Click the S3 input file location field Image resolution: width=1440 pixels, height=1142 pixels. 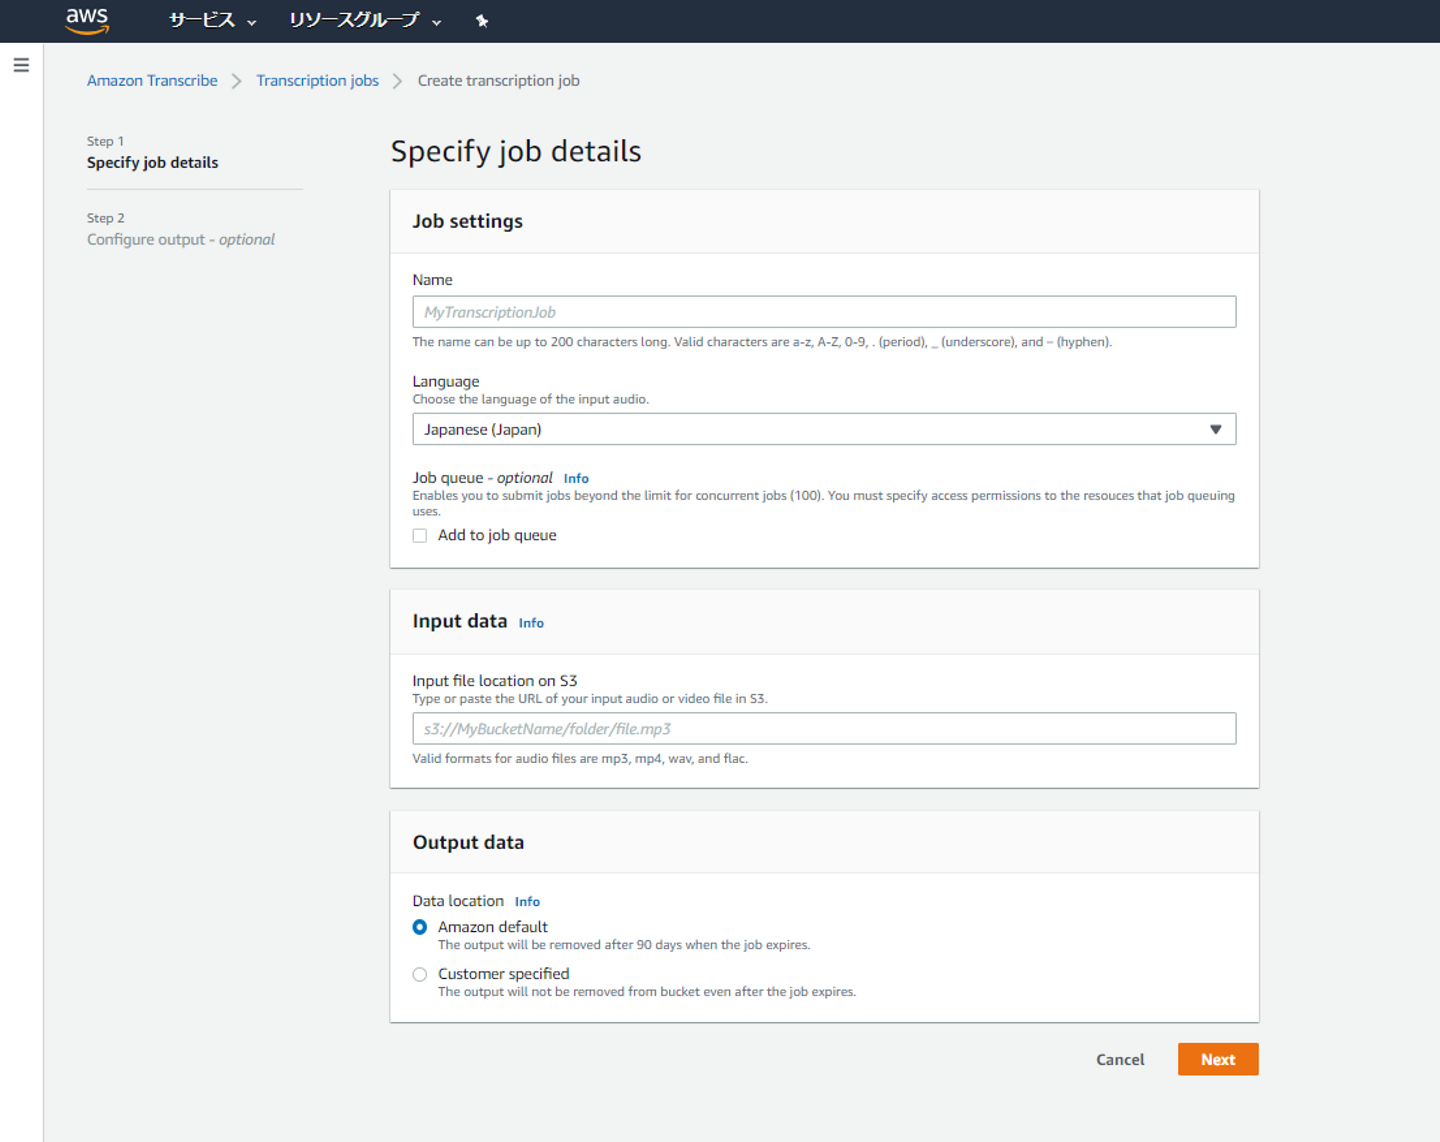click(823, 729)
